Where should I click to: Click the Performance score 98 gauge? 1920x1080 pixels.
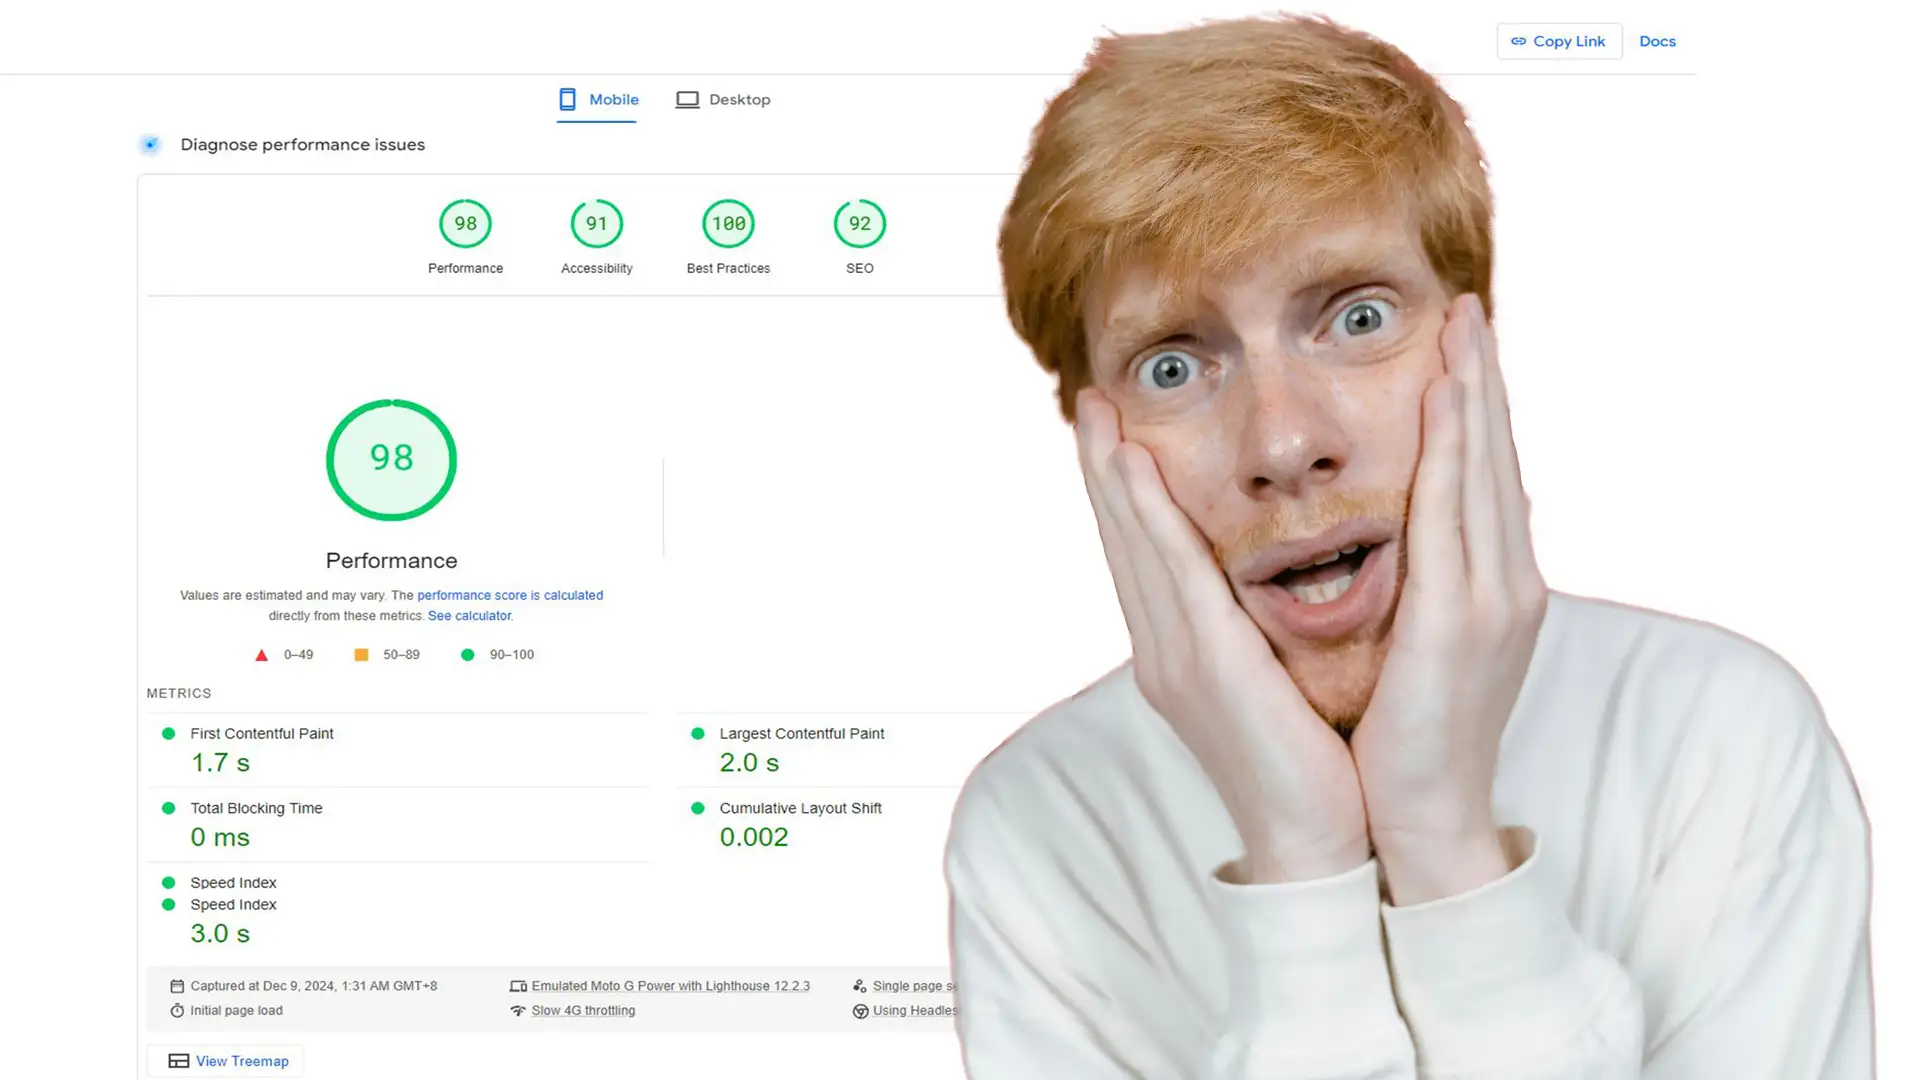465,224
